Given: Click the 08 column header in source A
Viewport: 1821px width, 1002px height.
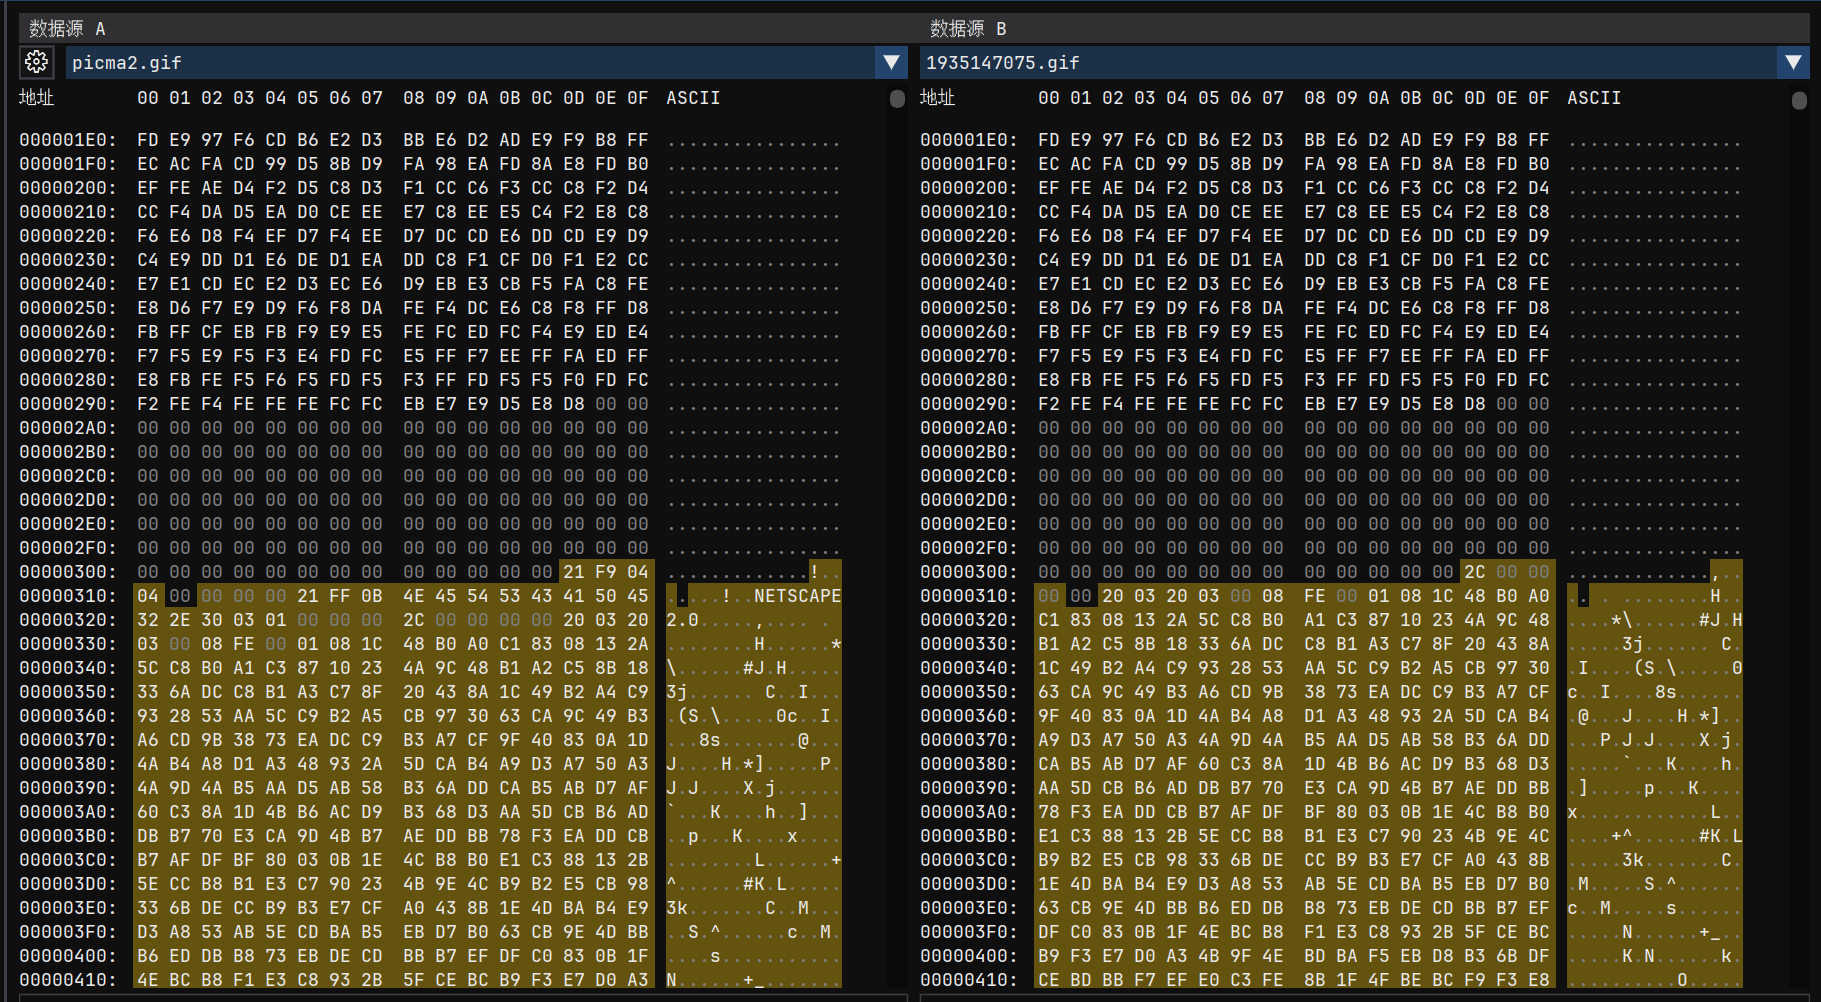Looking at the screenshot, I should click(x=414, y=98).
